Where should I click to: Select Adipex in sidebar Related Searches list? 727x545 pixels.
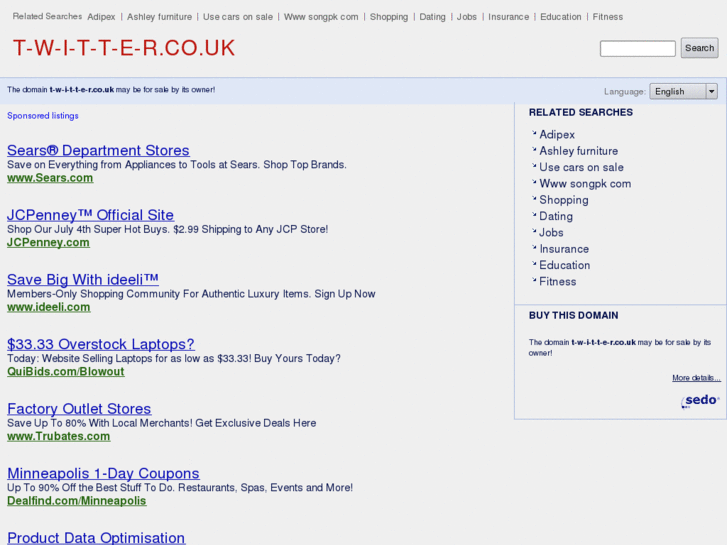(x=557, y=135)
